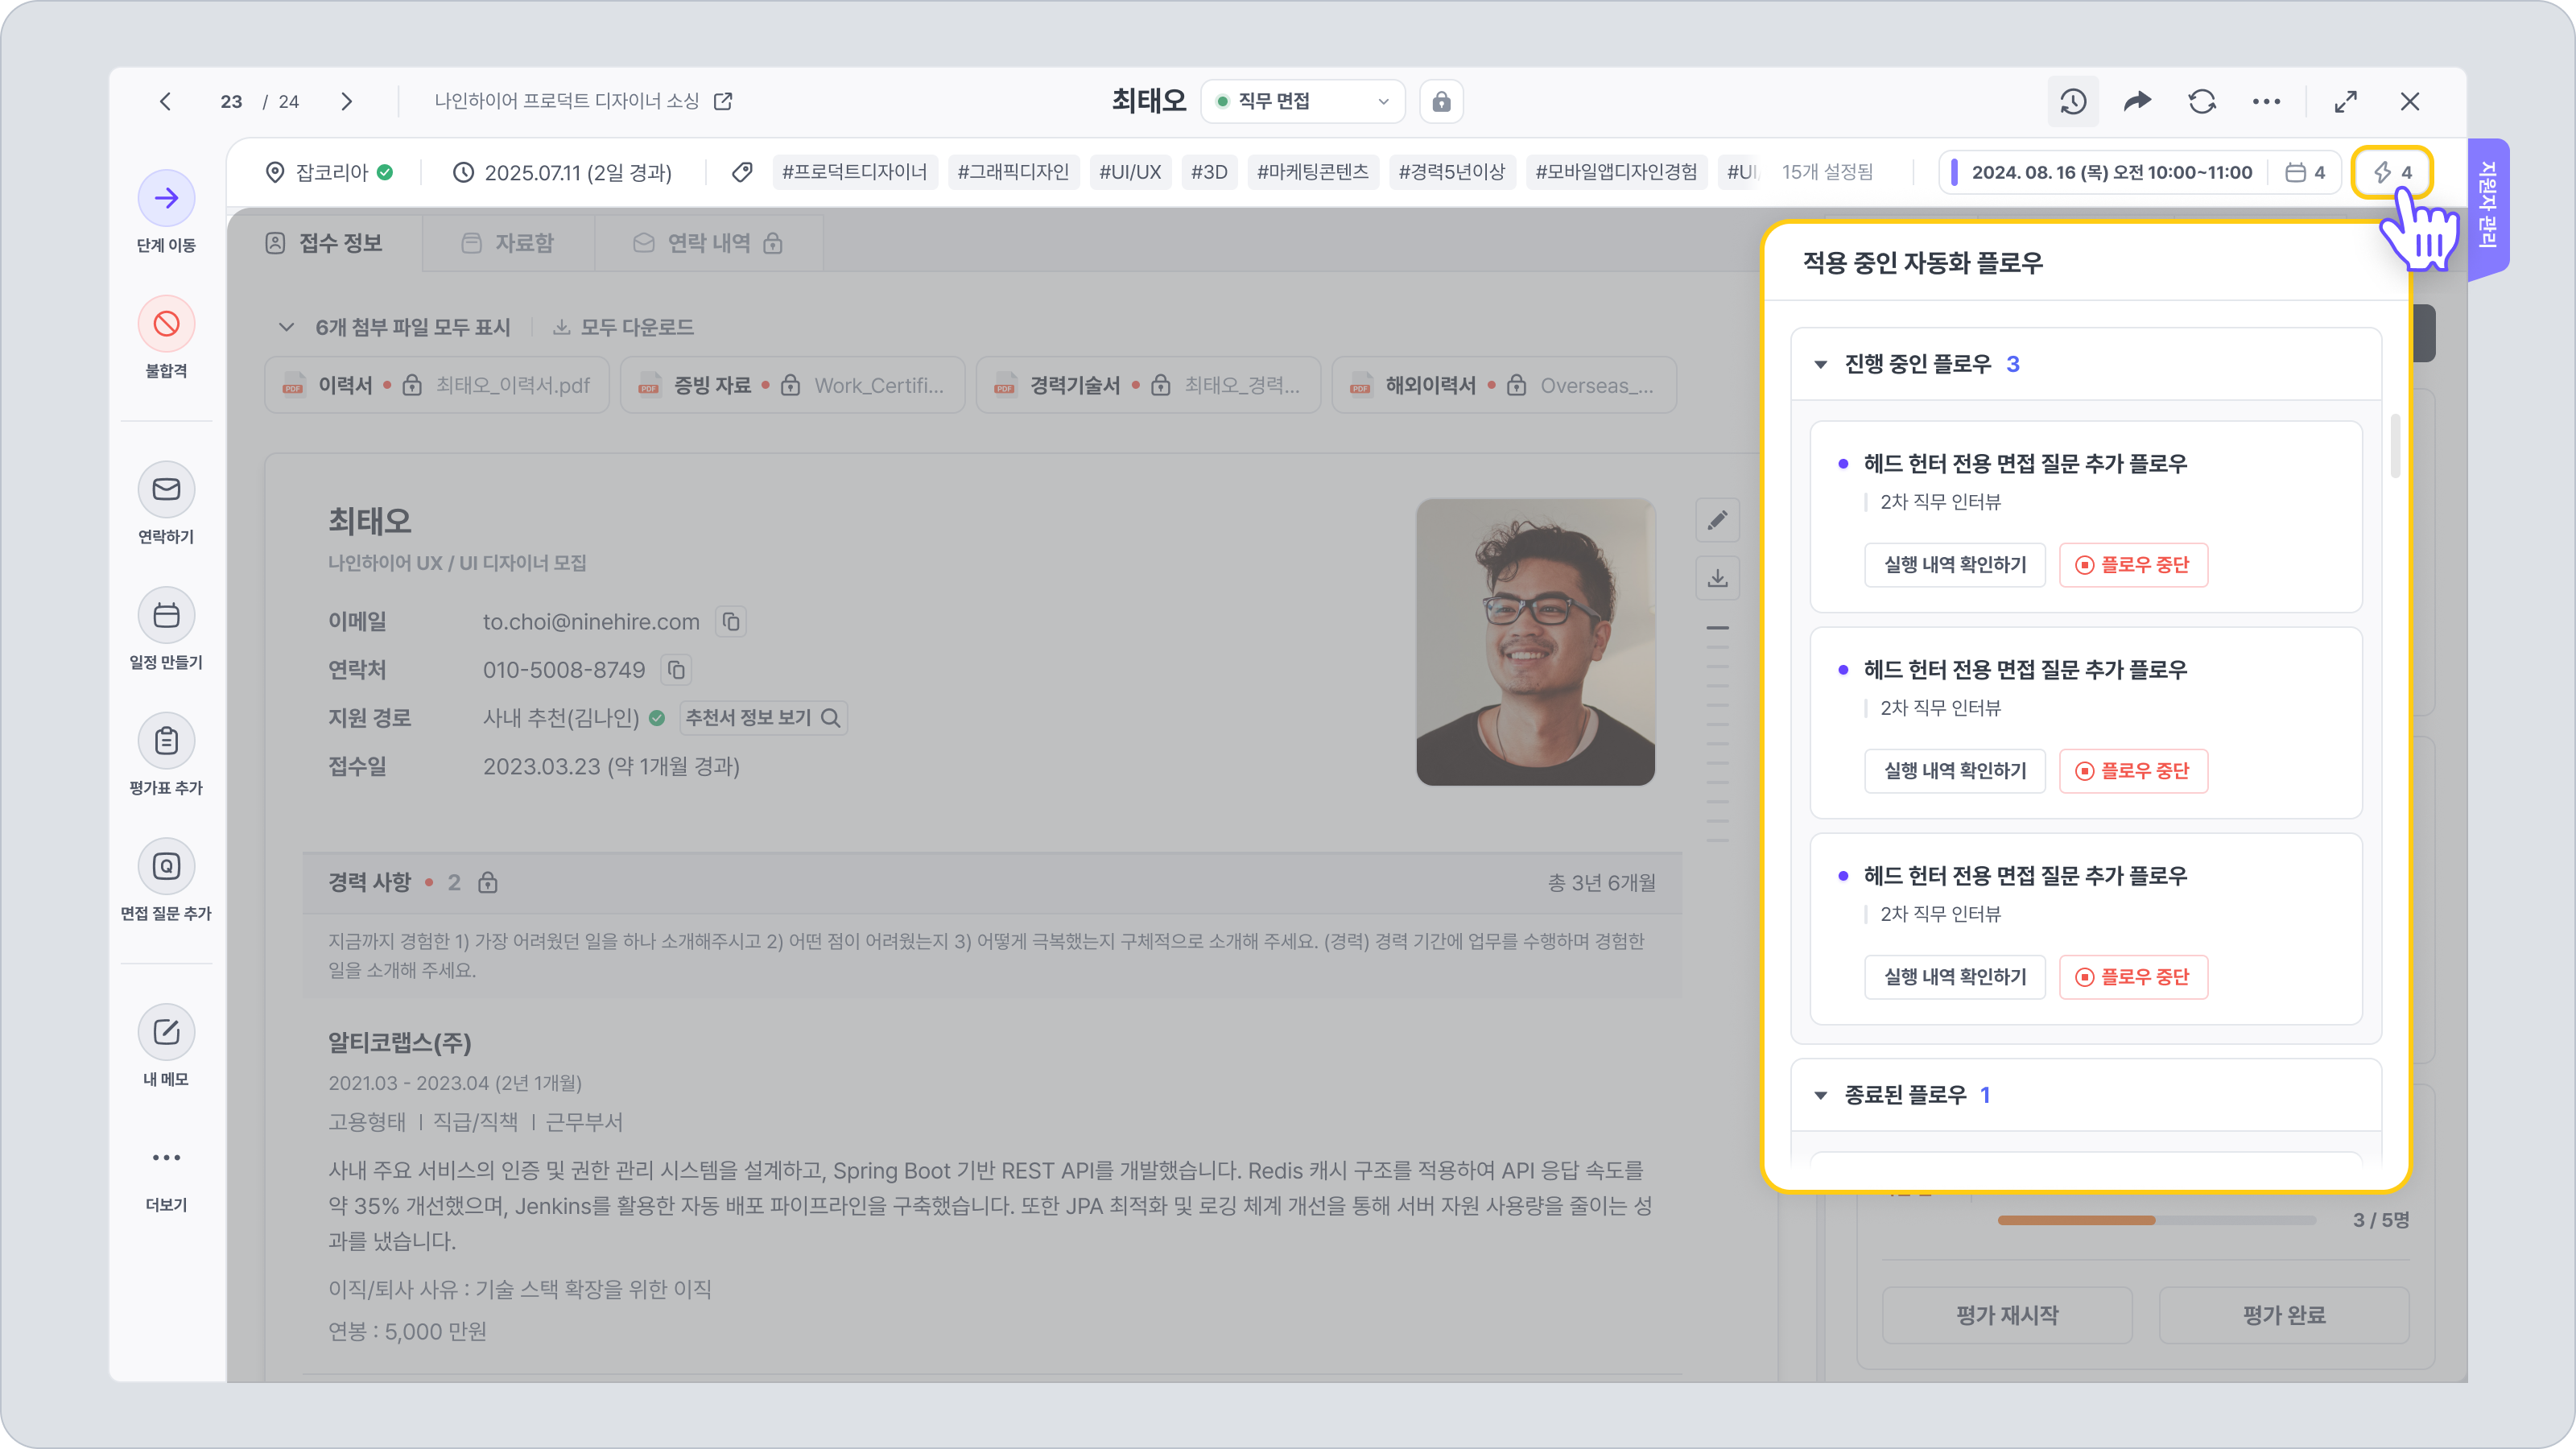Click the history clock icon in header
The width and height of the screenshot is (2576, 1449).
pos(2072,101)
